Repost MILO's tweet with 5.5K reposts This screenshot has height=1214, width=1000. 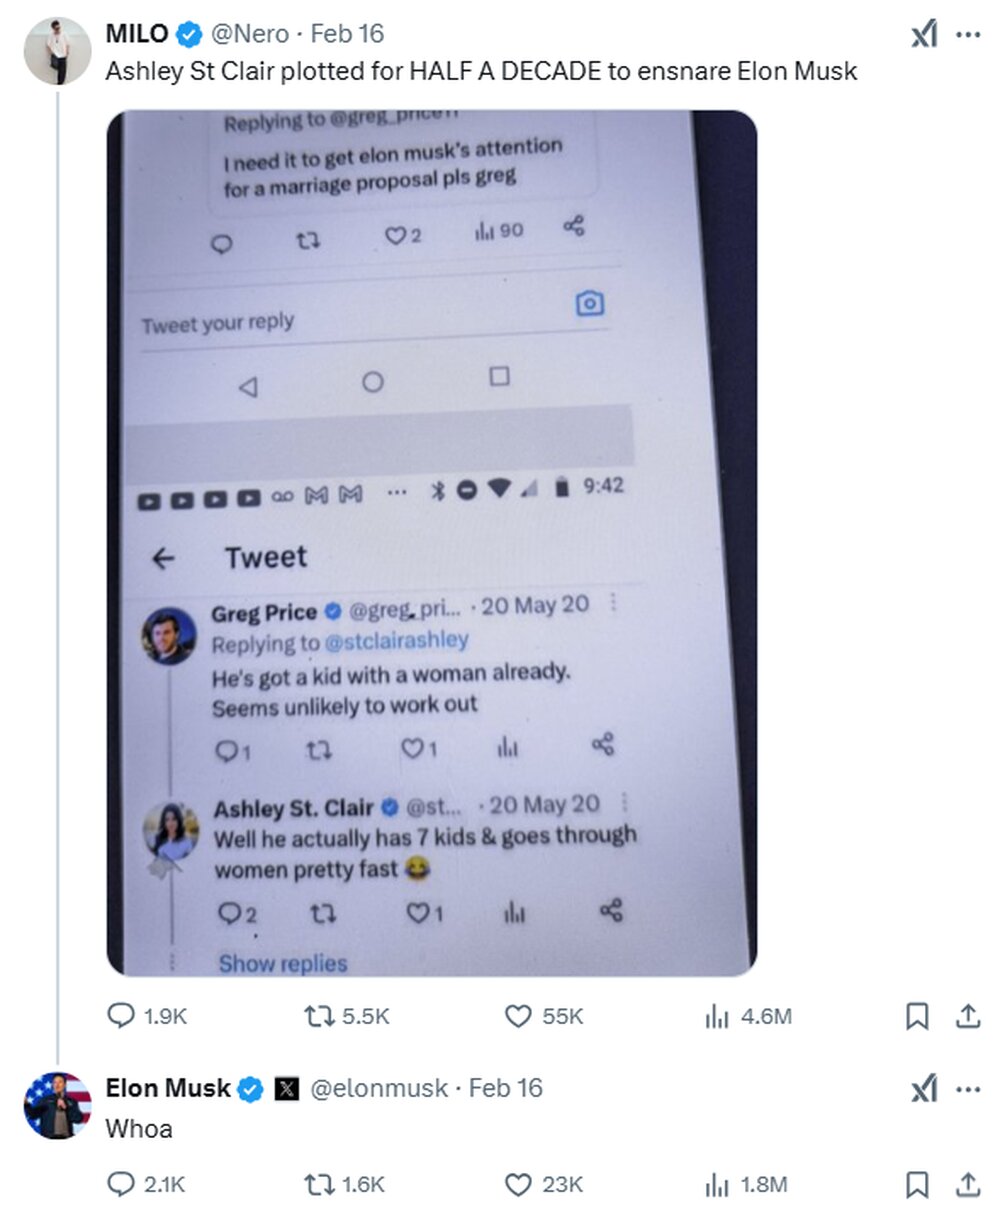[x=317, y=1016]
